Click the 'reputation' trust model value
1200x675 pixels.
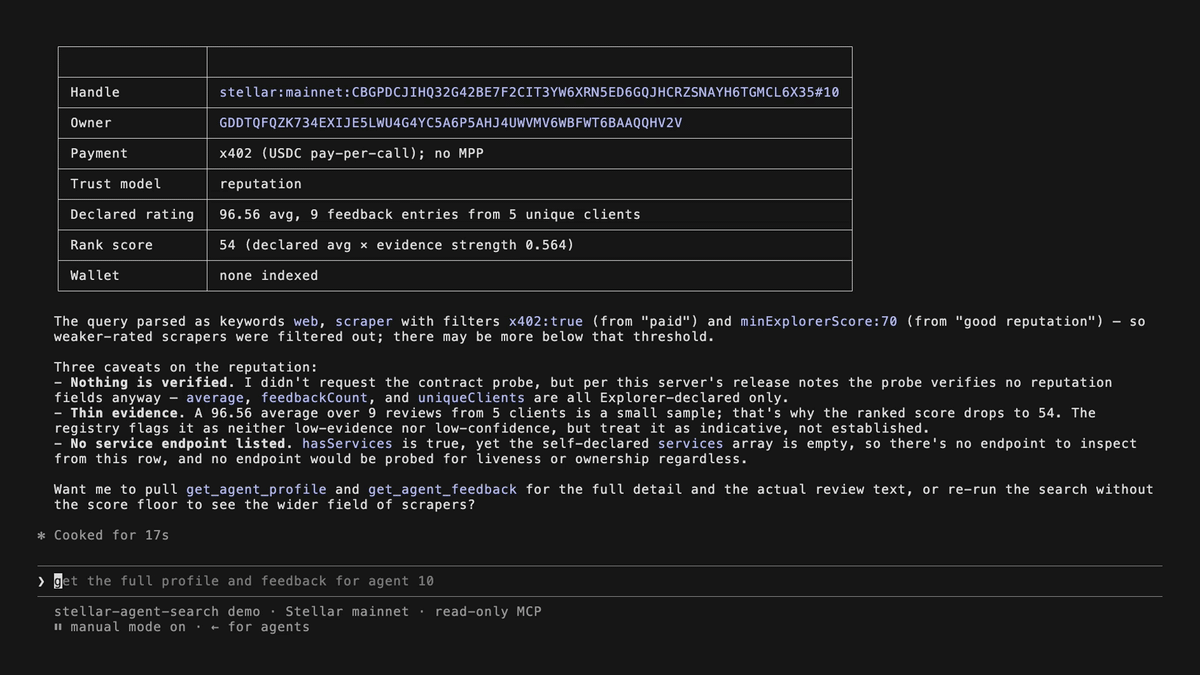click(260, 184)
